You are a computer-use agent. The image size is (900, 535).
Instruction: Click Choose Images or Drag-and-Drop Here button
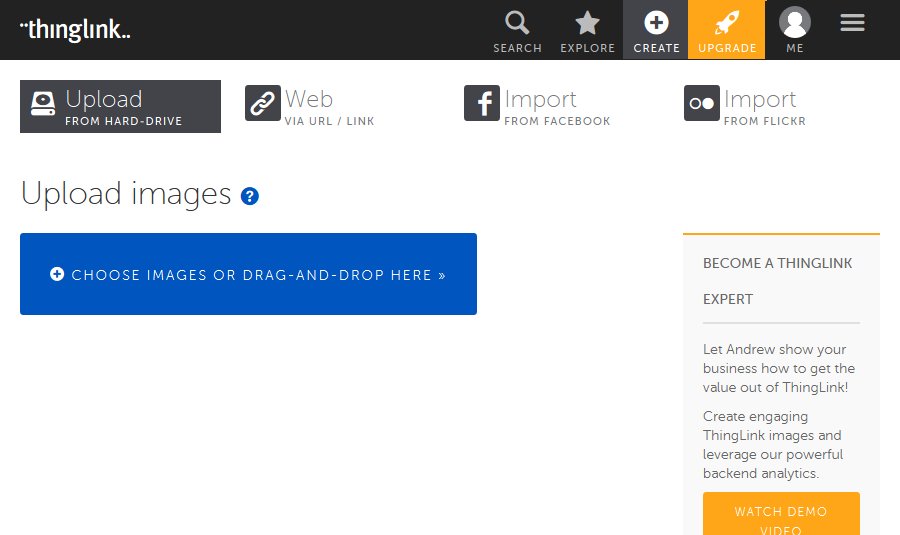coord(249,274)
